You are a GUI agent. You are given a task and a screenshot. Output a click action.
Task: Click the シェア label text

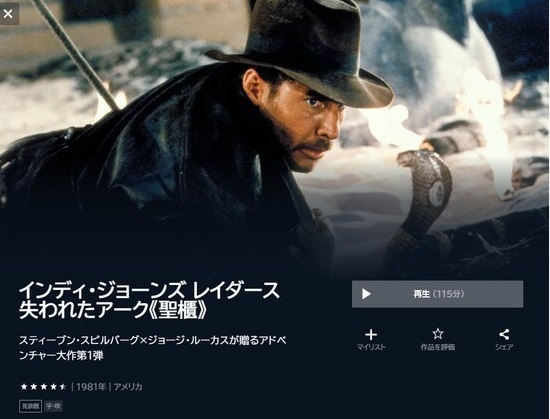pyautogui.click(x=504, y=347)
